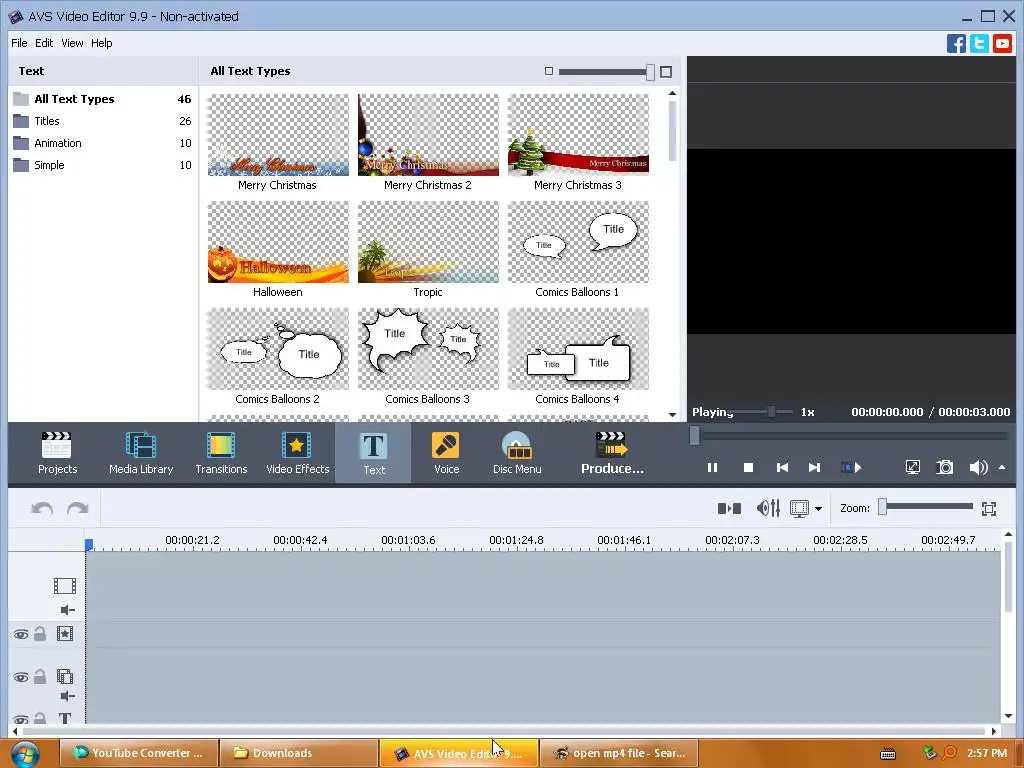Adjust the playback speed slider
Viewport: 1024px width, 768px height.
tap(771, 411)
